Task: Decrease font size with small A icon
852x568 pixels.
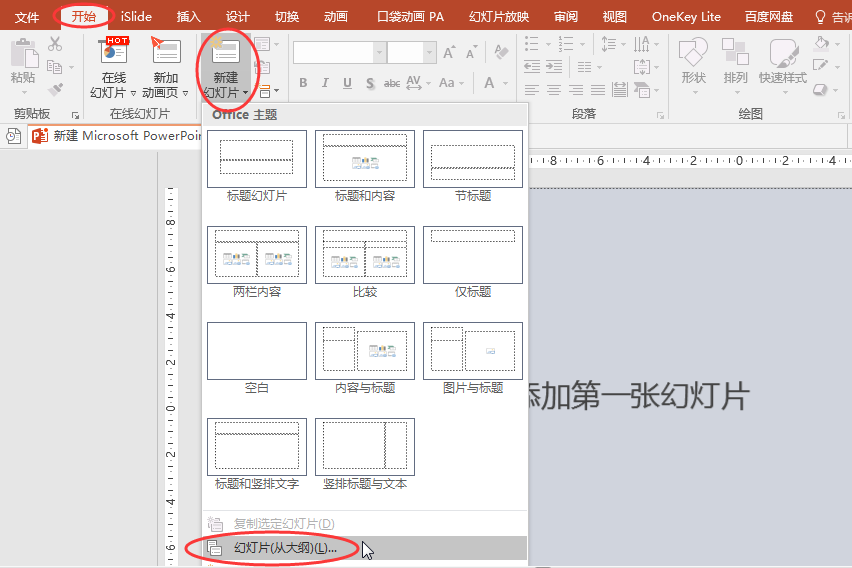Action: 471,53
